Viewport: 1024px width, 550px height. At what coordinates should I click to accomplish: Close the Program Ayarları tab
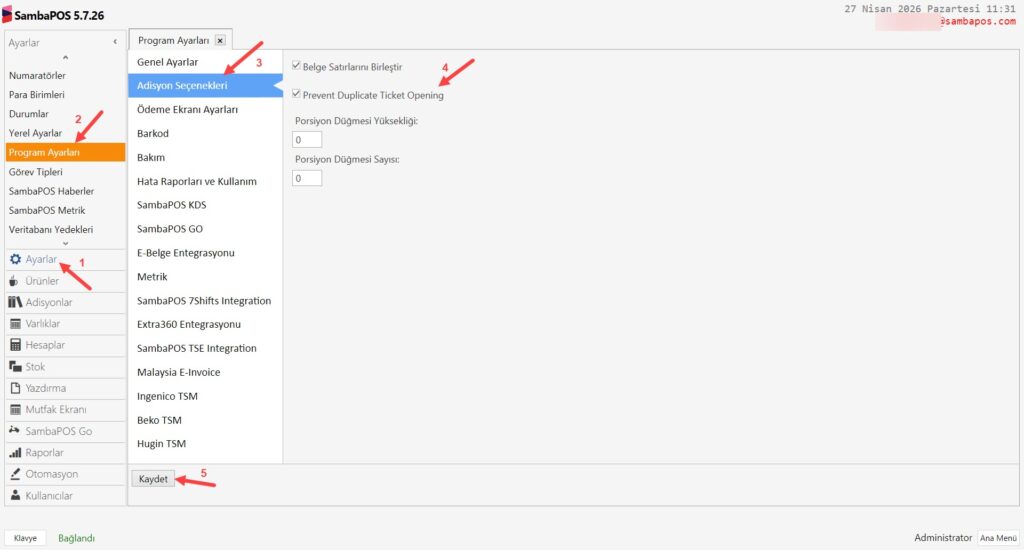220,41
